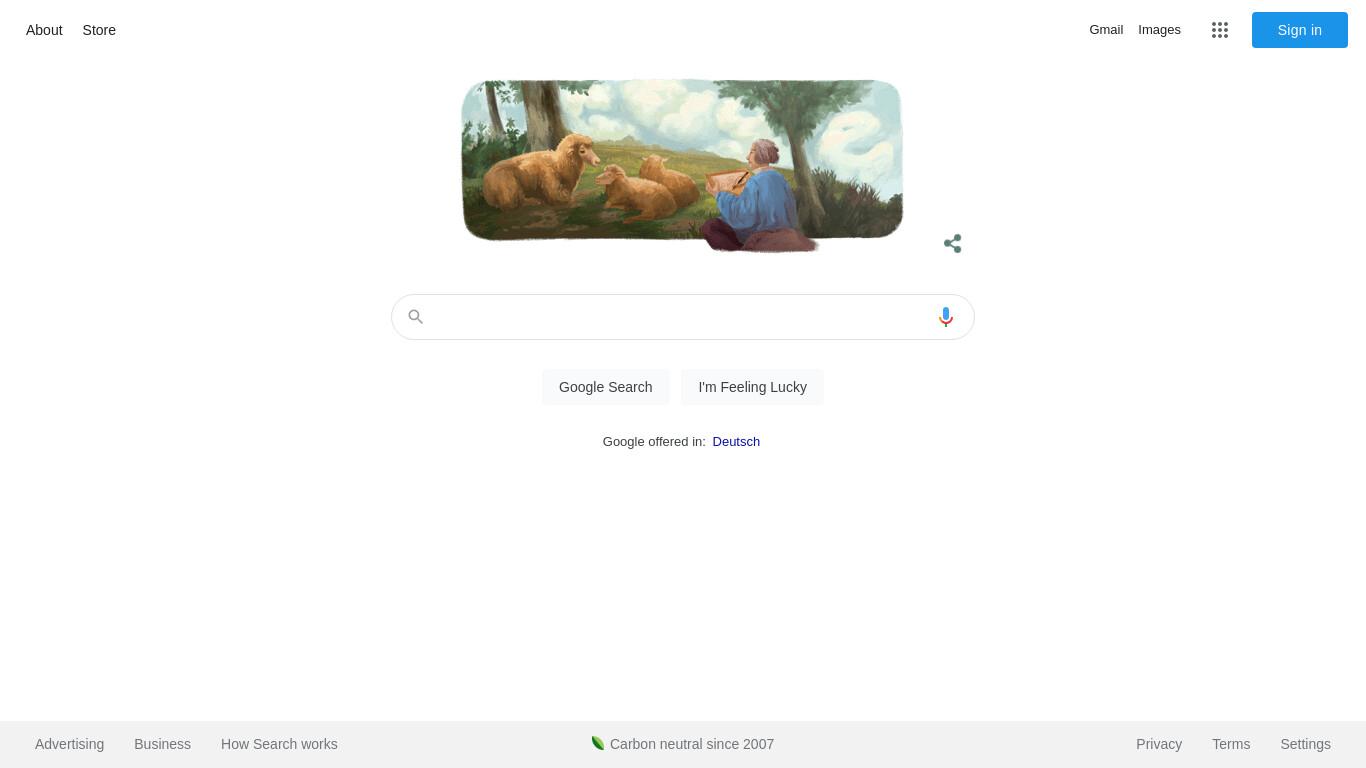Click the Google Search button

[605, 387]
